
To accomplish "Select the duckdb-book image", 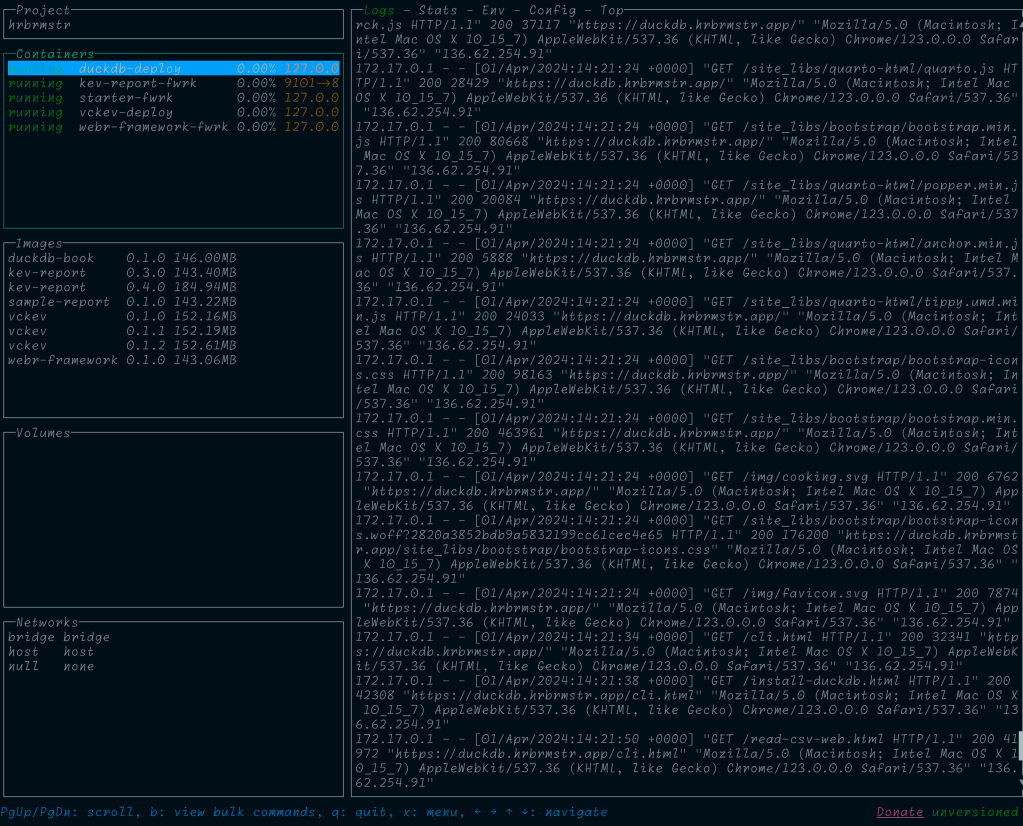I will (50, 258).
